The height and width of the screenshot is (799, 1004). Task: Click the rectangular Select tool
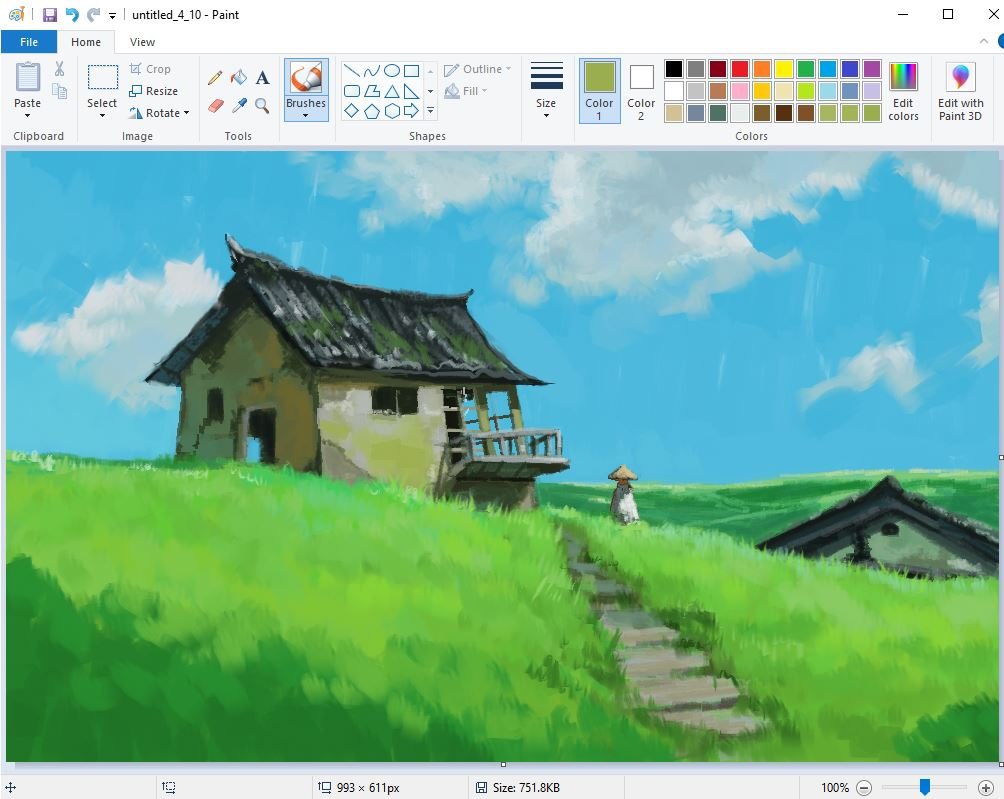(x=102, y=77)
